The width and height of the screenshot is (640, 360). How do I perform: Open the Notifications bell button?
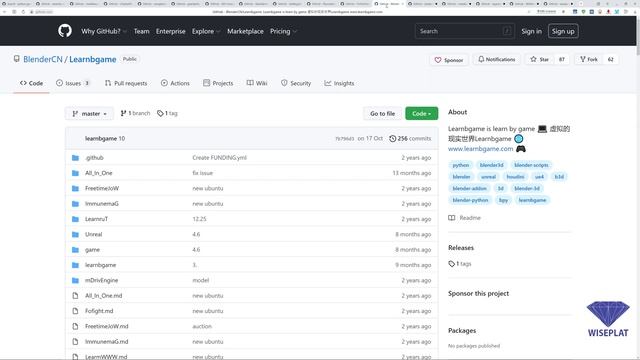[497, 60]
